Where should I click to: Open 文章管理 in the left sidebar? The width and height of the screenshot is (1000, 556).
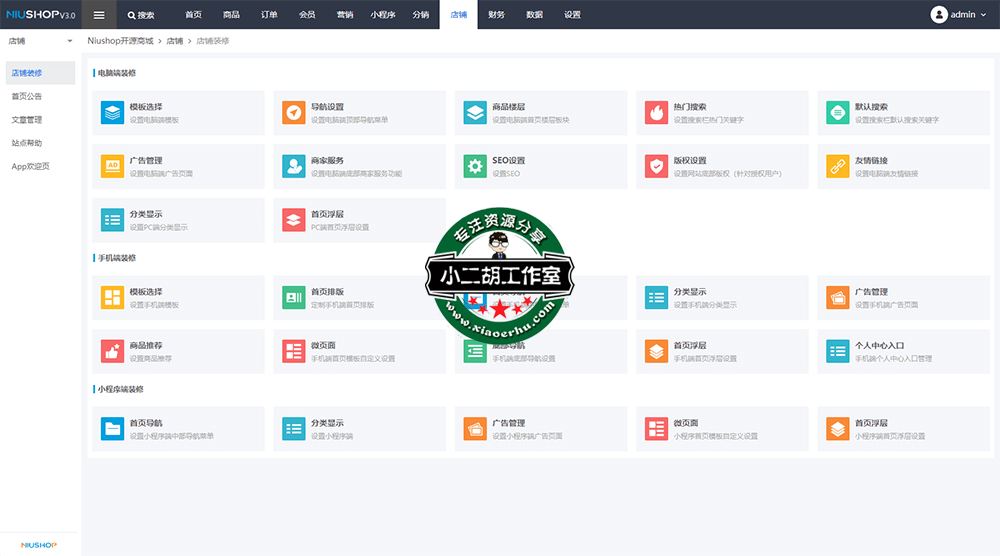[x=27, y=120]
